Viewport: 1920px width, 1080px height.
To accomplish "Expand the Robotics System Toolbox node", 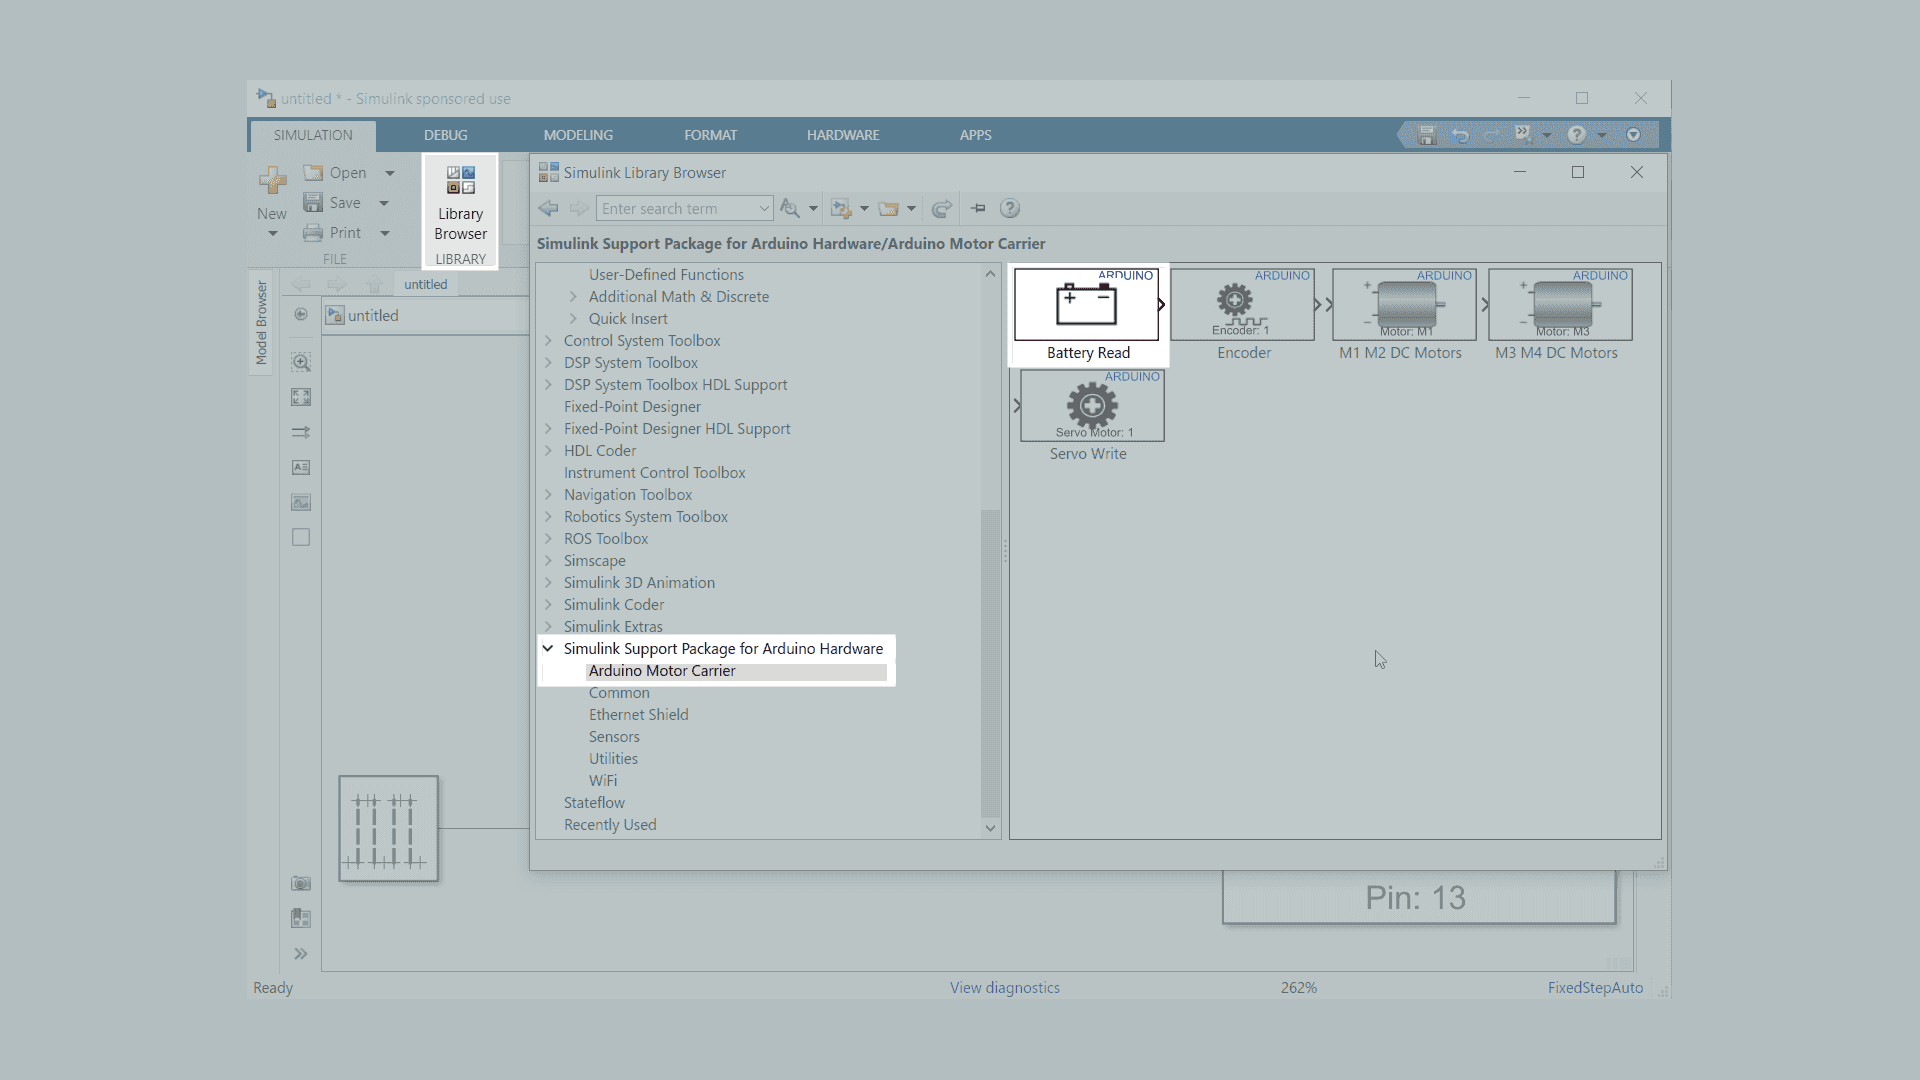I will point(548,517).
